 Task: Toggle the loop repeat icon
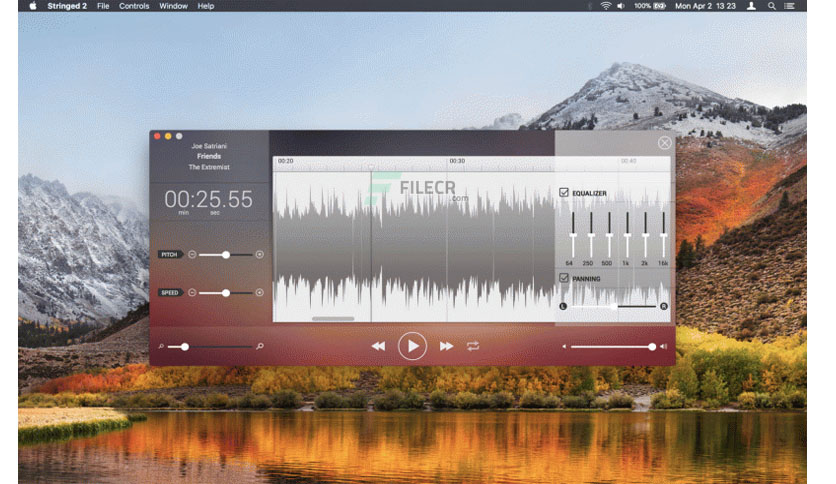(473, 346)
